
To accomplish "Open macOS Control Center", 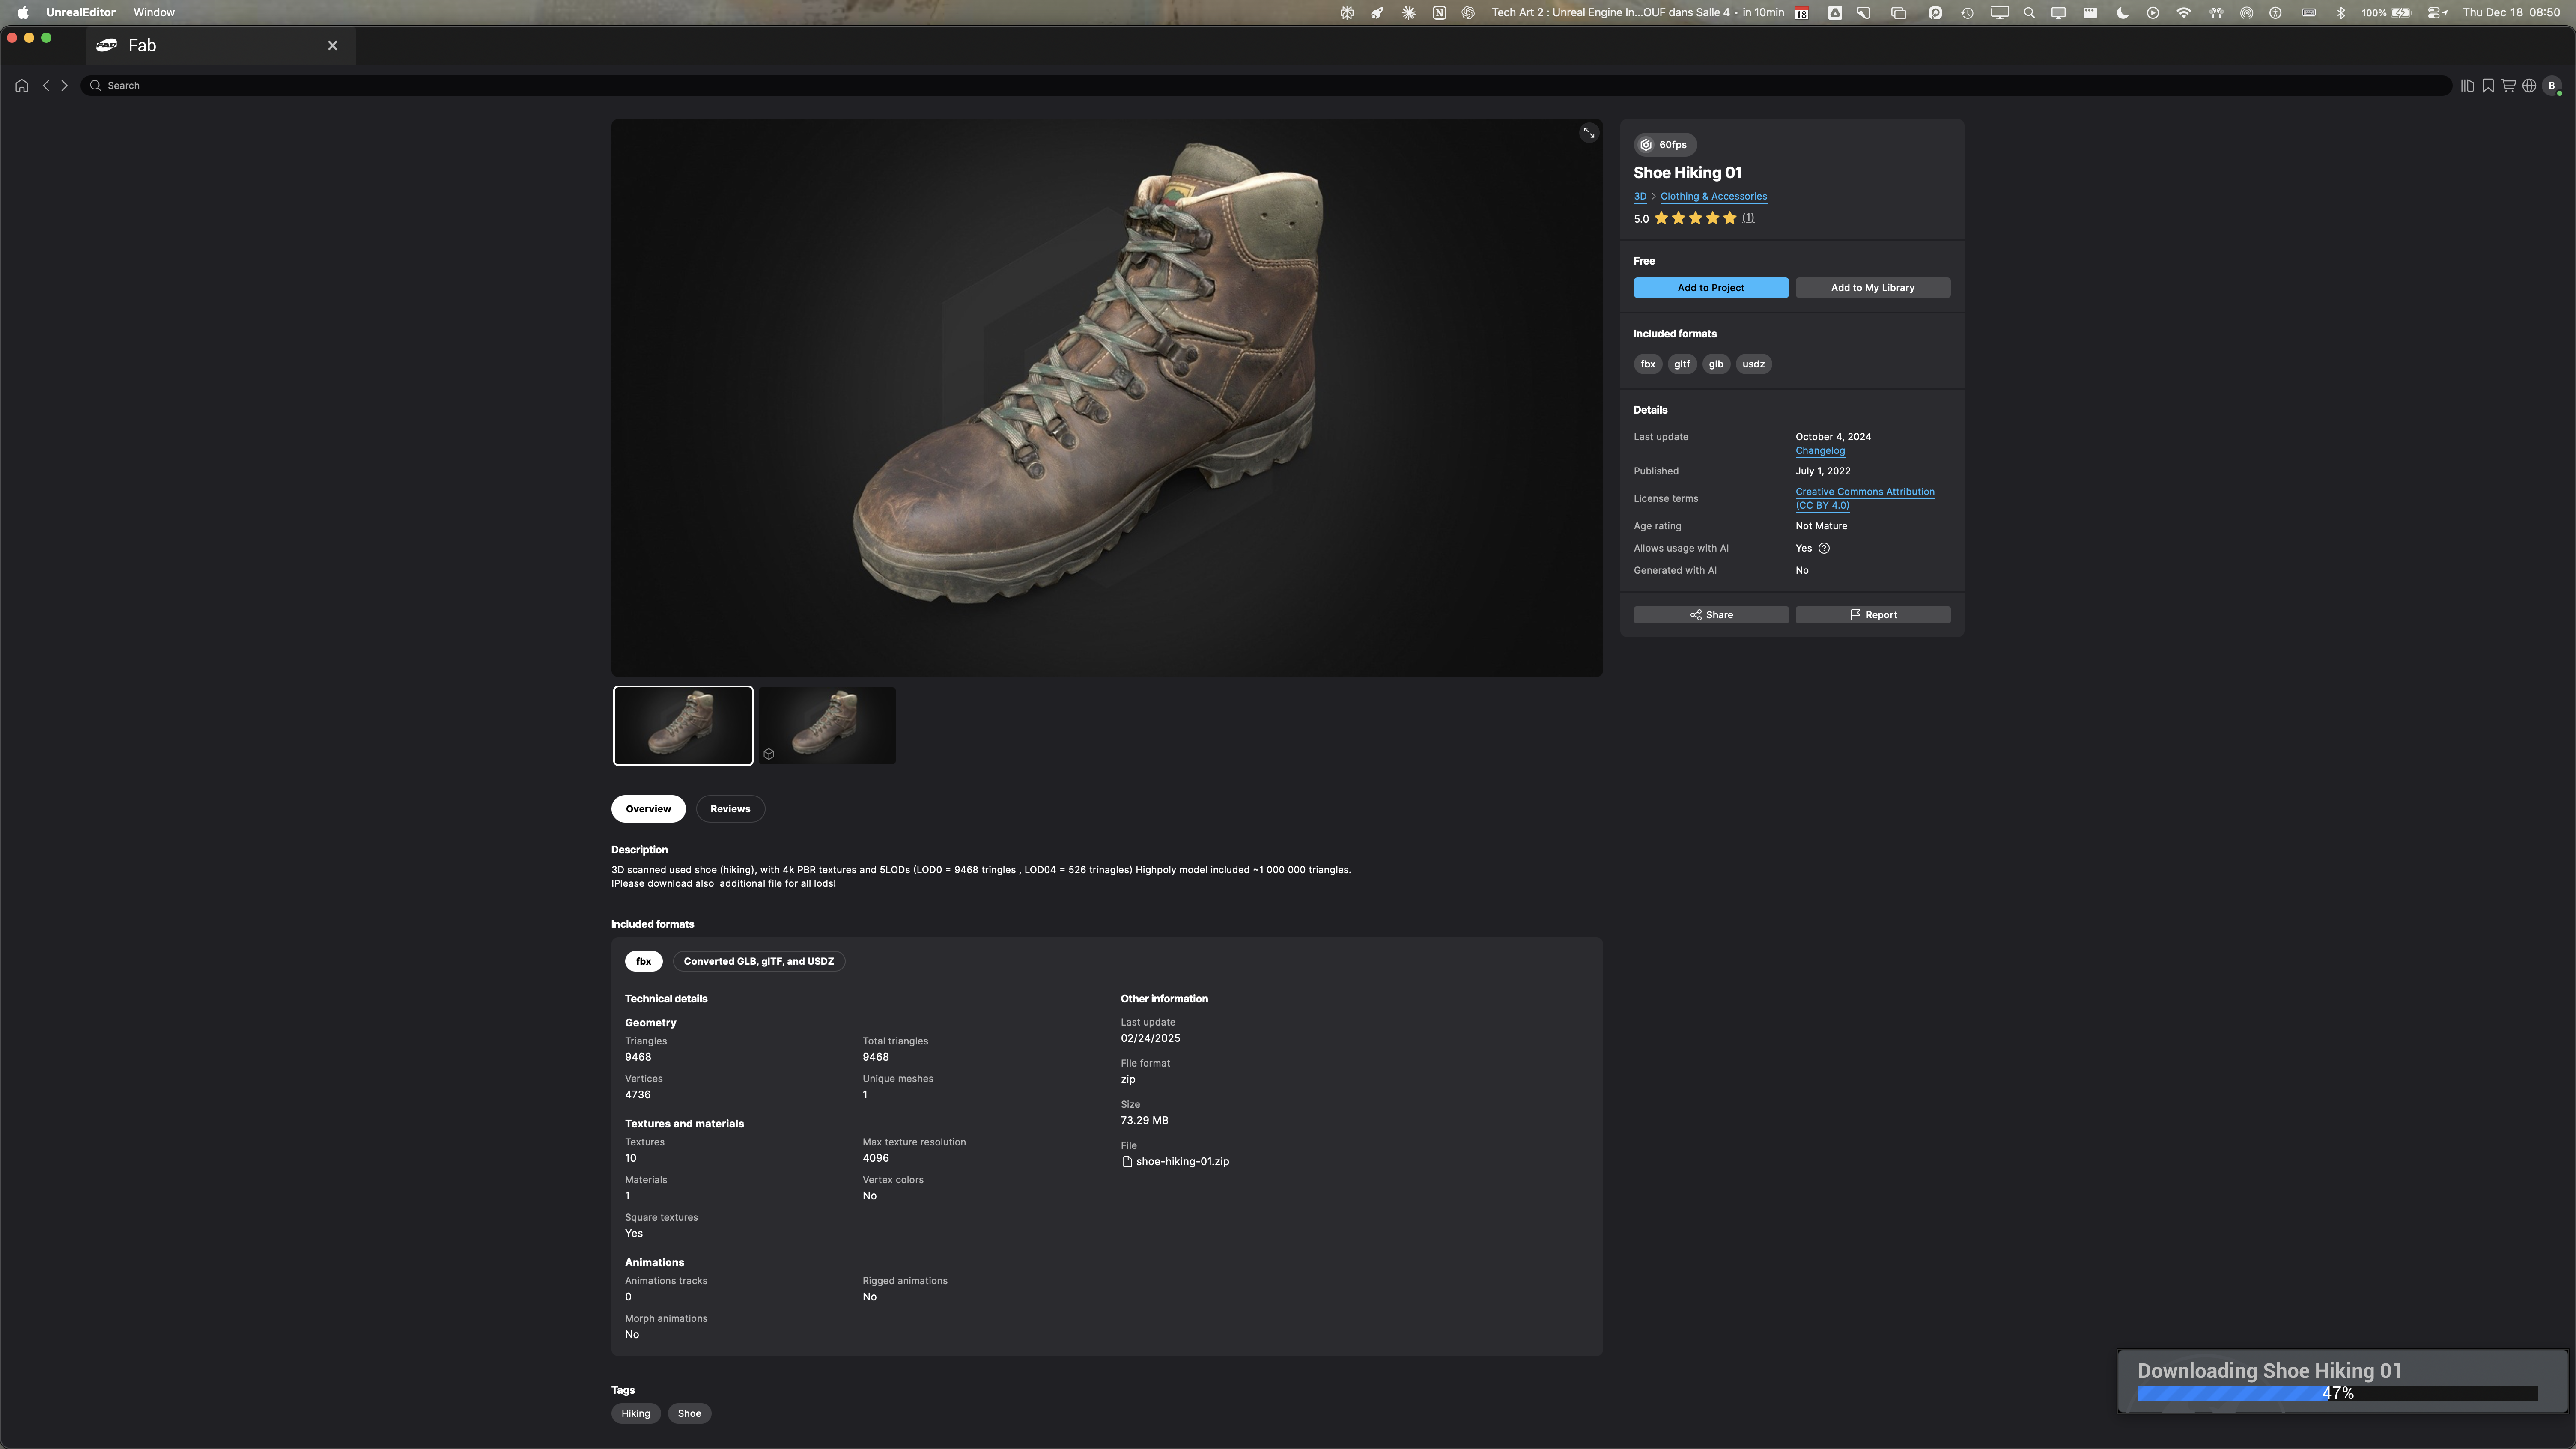I will (2437, 13).
